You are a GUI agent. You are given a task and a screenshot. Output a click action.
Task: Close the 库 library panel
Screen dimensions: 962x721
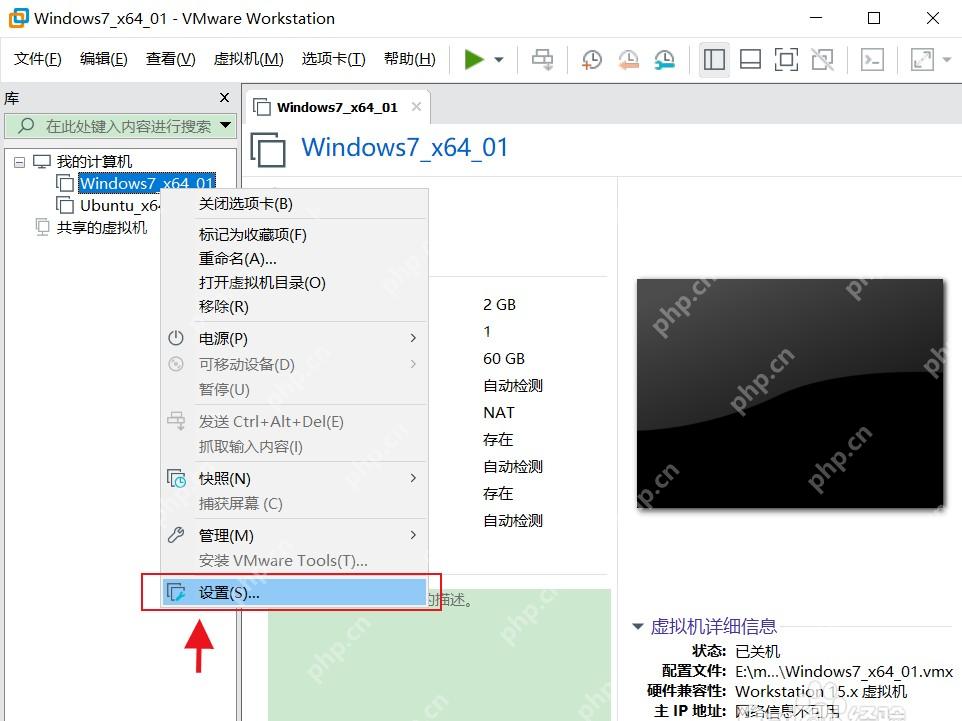(225, 98)
